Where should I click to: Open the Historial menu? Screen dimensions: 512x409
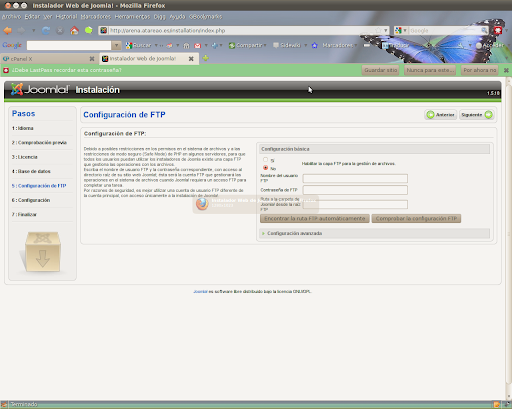click(66, 17)
